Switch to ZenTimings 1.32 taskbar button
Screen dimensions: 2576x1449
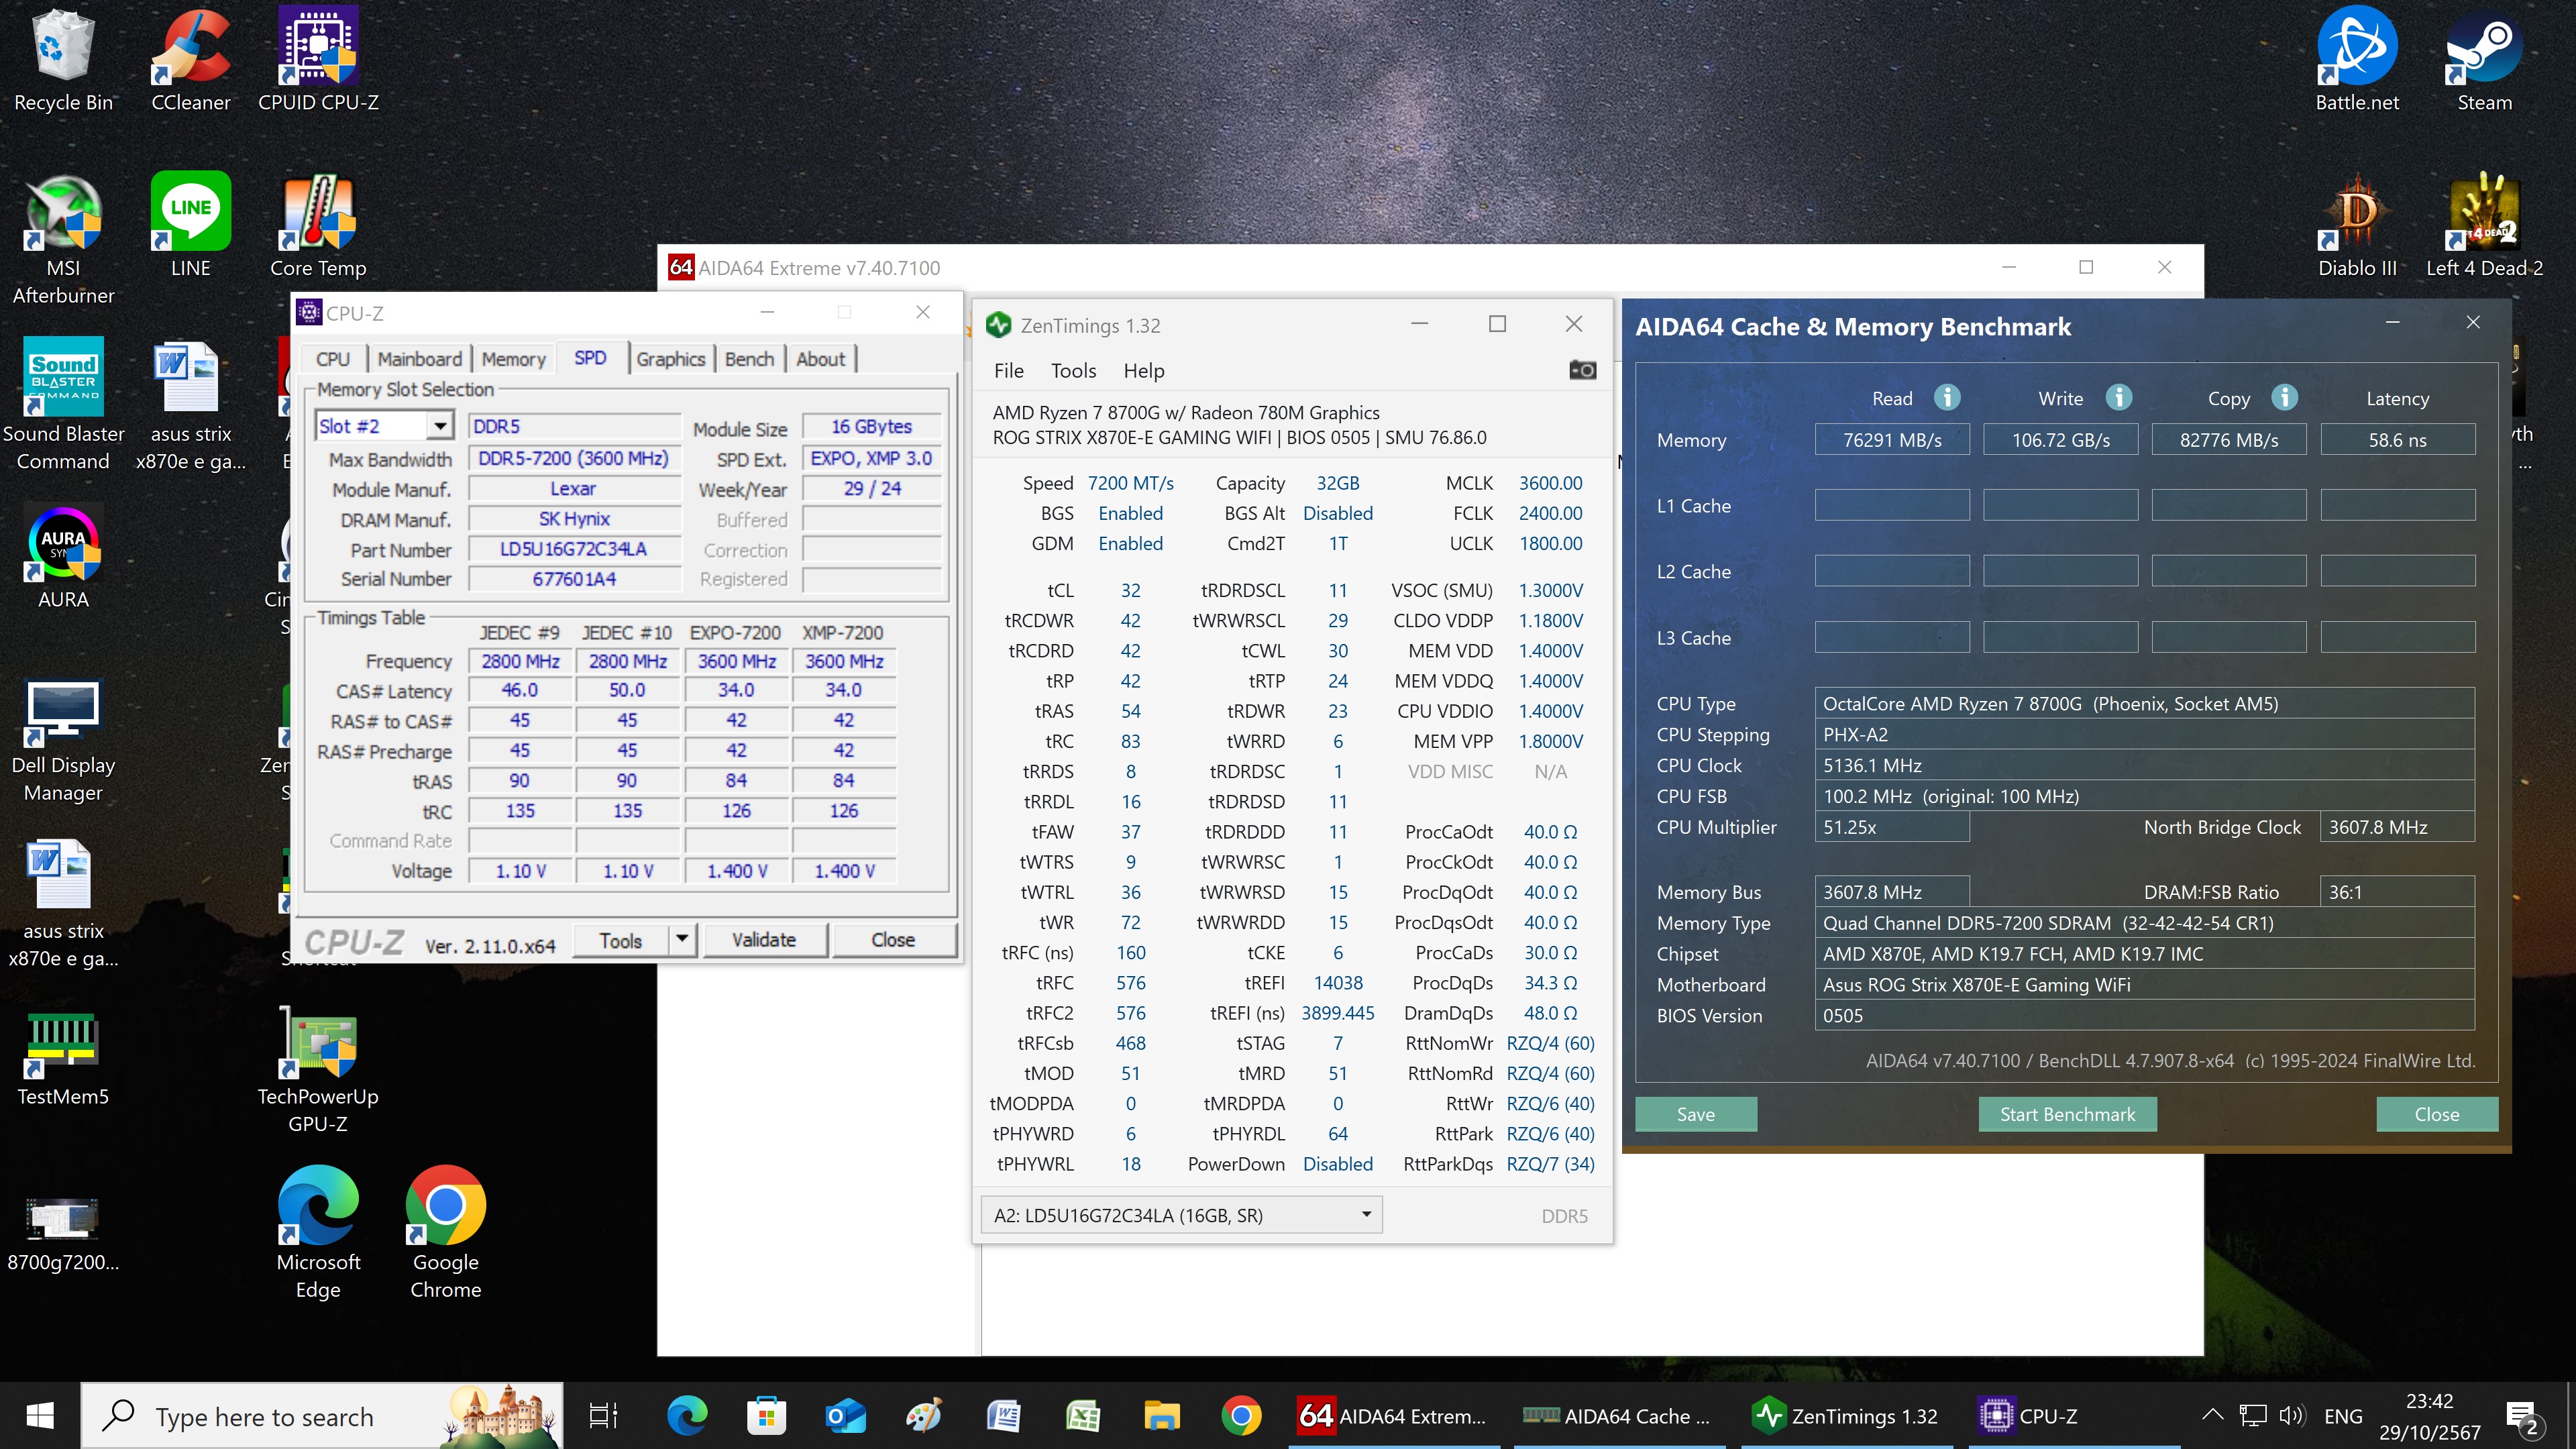1846,1416
